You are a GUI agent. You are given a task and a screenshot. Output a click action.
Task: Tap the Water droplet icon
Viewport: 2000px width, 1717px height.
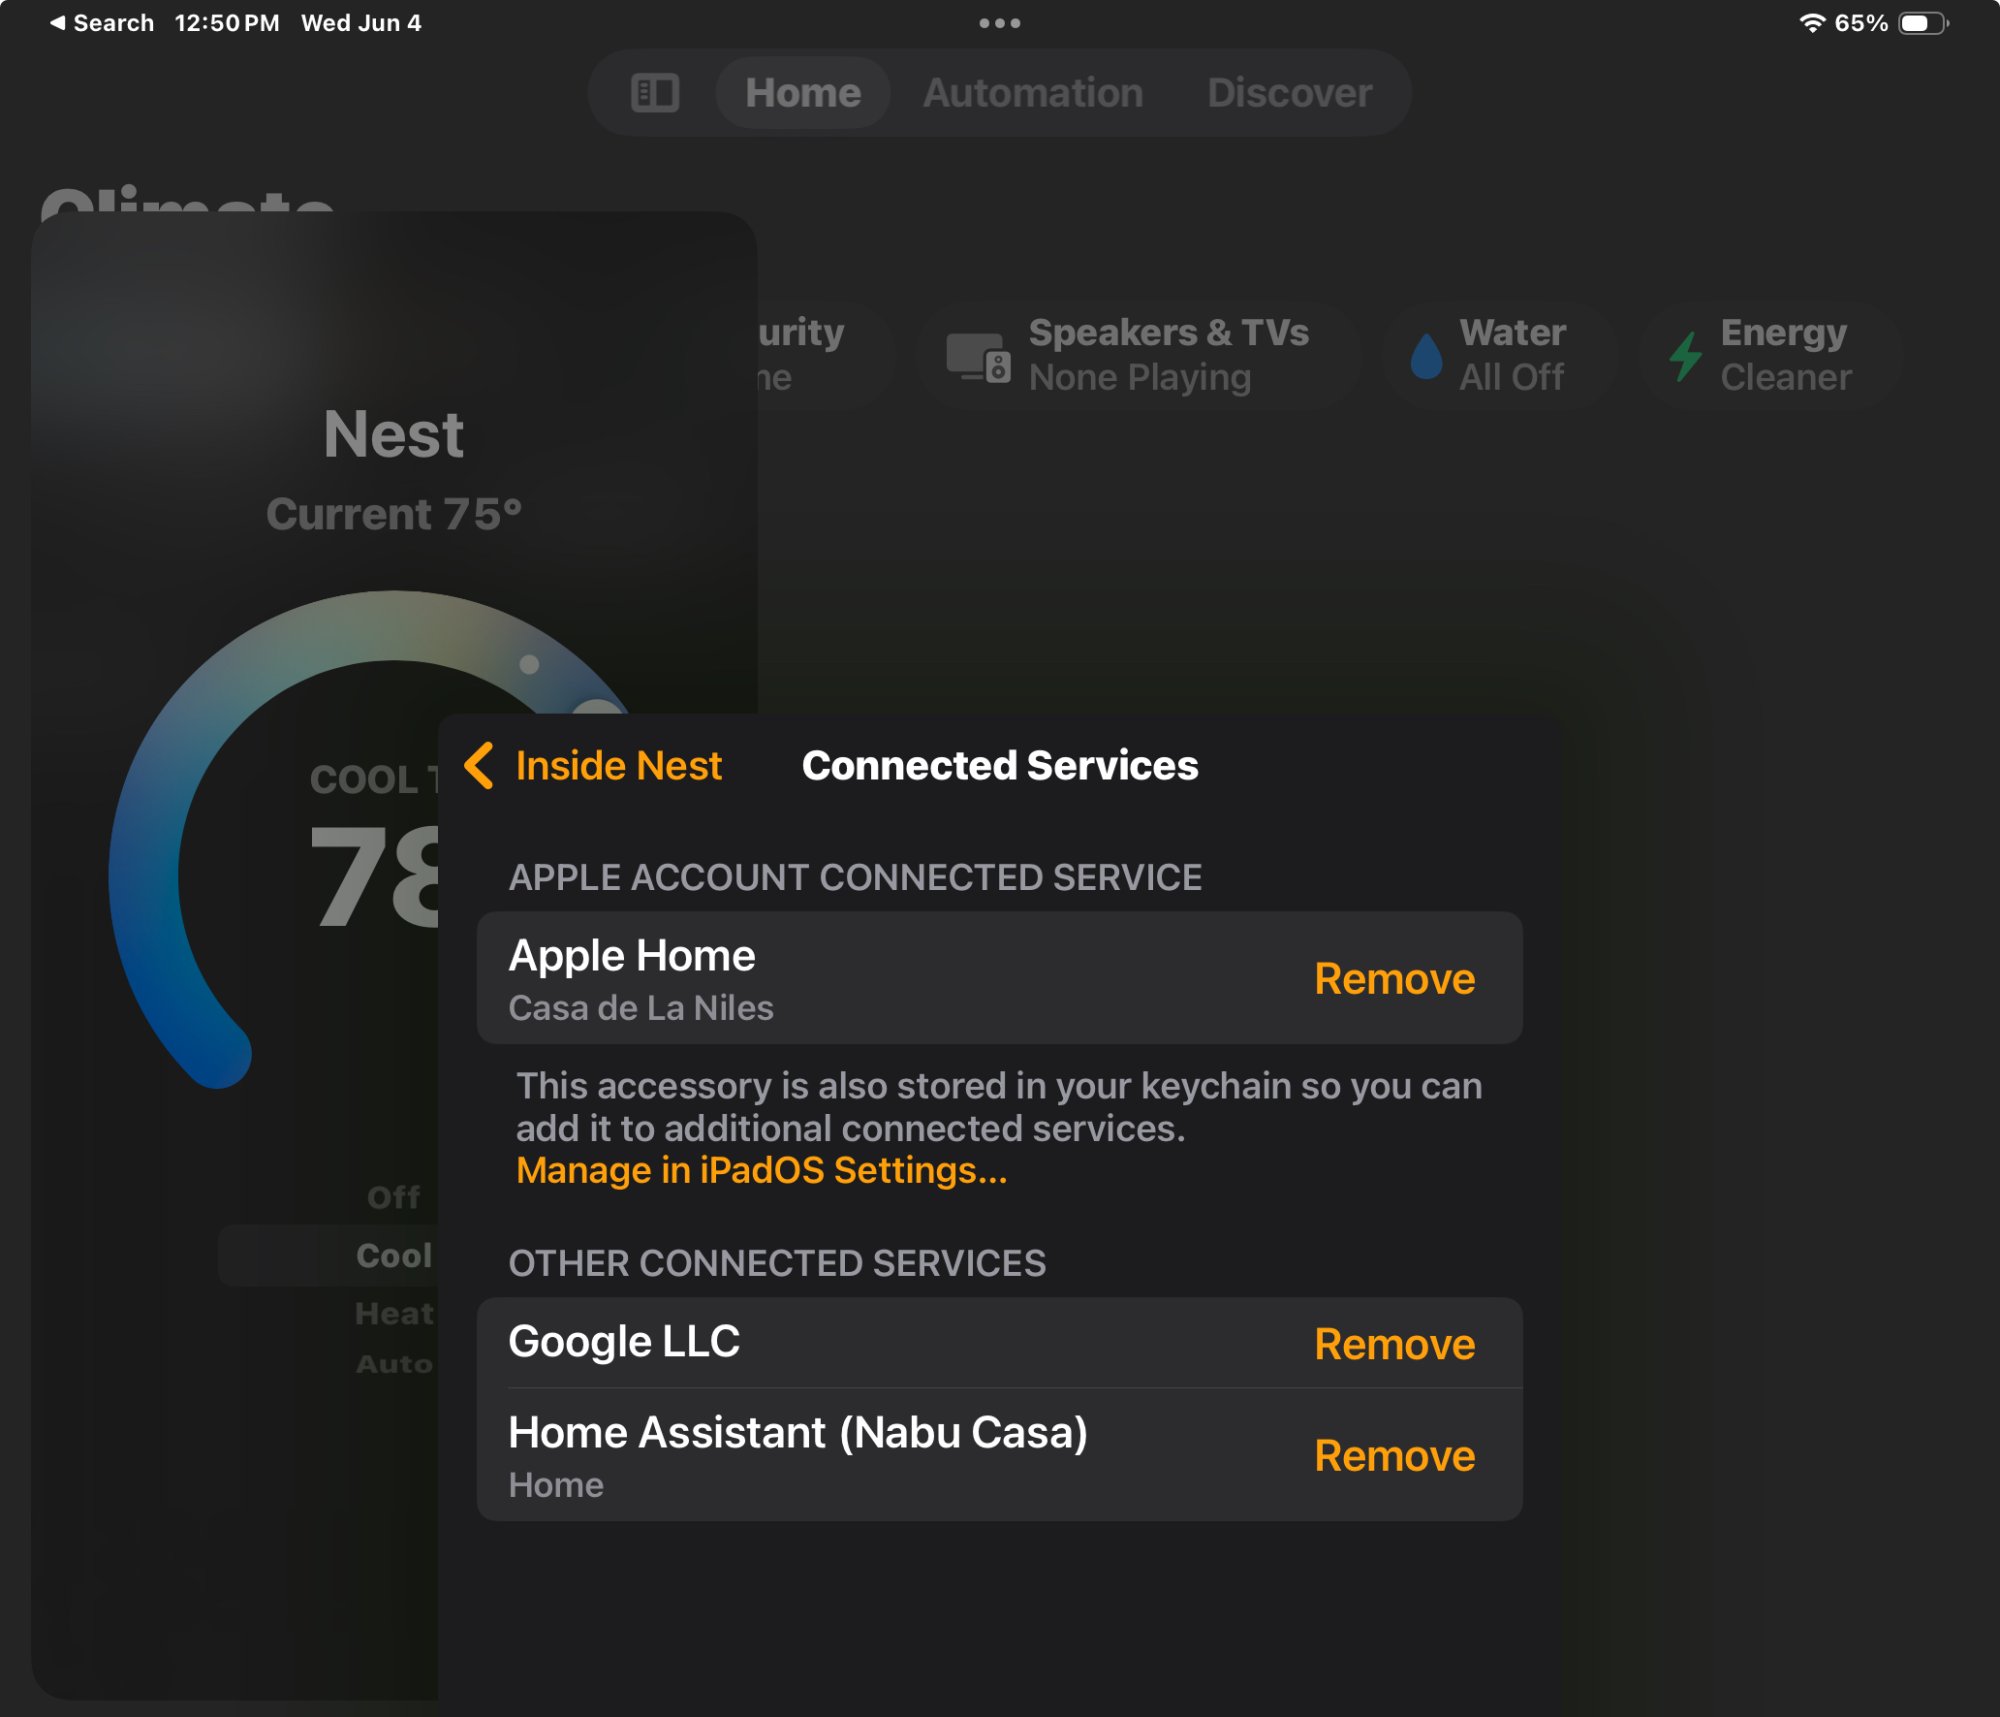pyautogui.click(x=1425, y=356)
